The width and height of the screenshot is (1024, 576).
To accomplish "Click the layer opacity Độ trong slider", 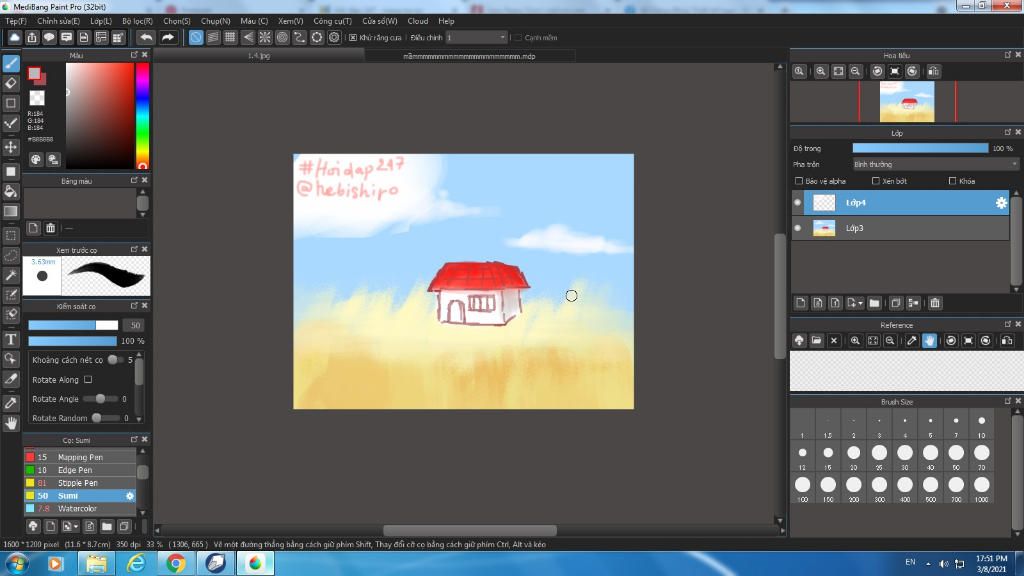I will pyautogui.click(x=920, y=148).
